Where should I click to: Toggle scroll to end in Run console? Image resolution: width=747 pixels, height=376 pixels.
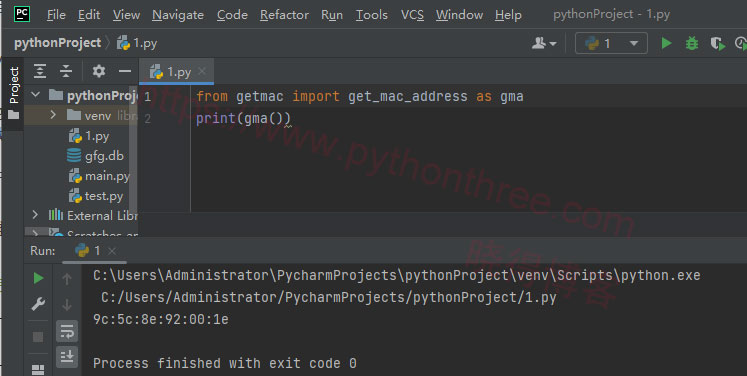(67, 356)
